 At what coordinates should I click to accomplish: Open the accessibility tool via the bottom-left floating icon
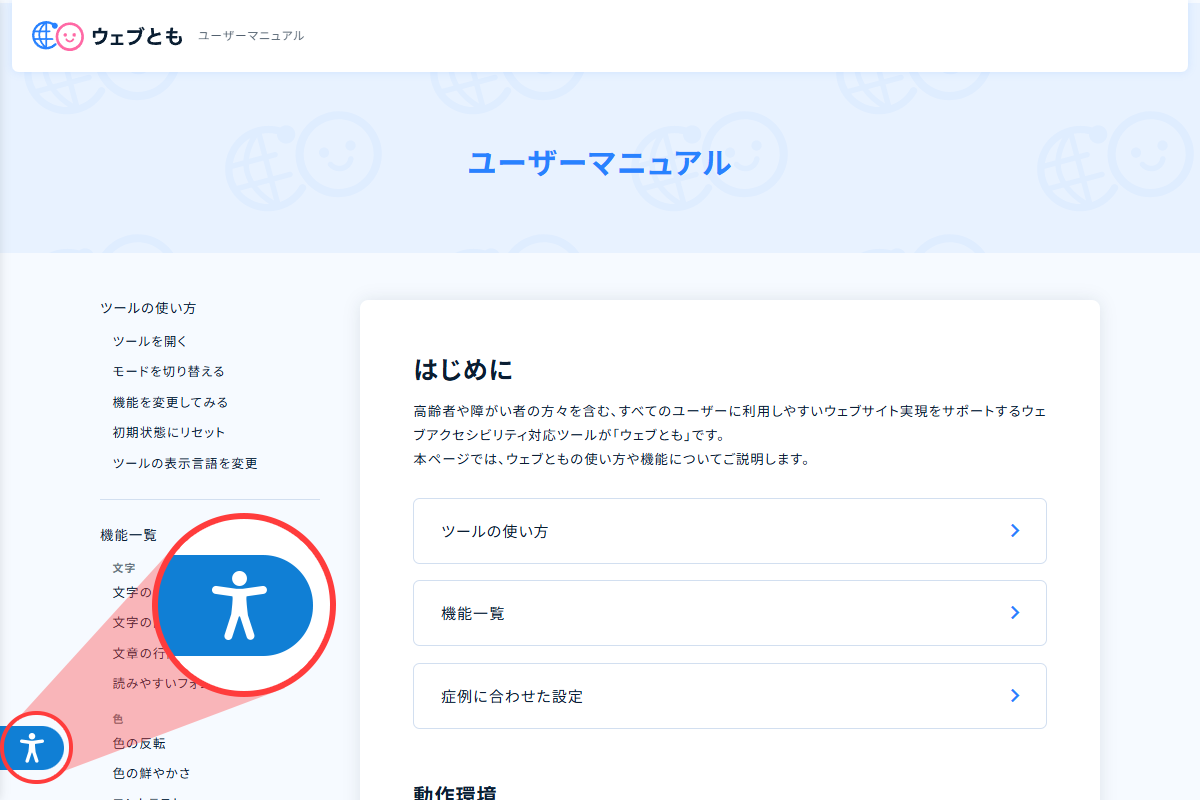coord(35,747)
